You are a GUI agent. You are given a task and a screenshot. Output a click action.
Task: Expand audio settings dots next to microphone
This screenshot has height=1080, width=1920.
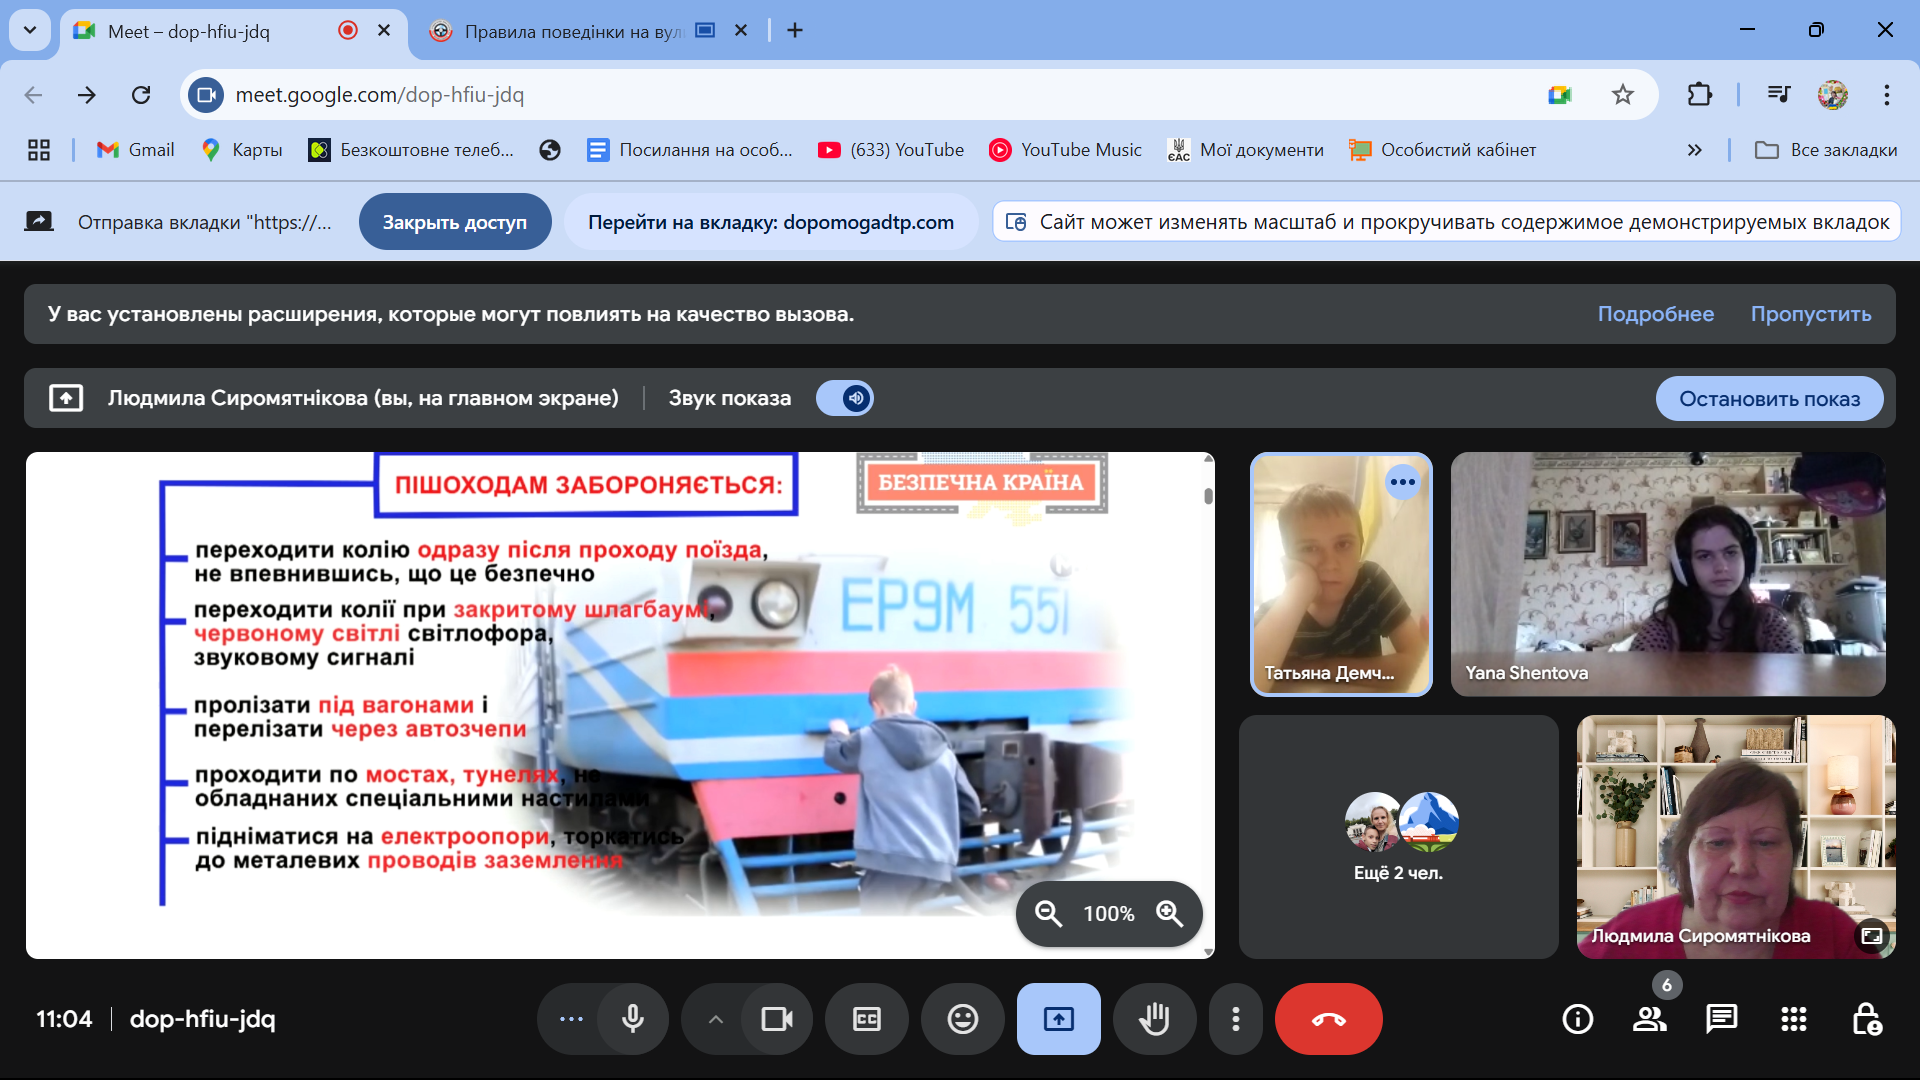(571, 1019)
